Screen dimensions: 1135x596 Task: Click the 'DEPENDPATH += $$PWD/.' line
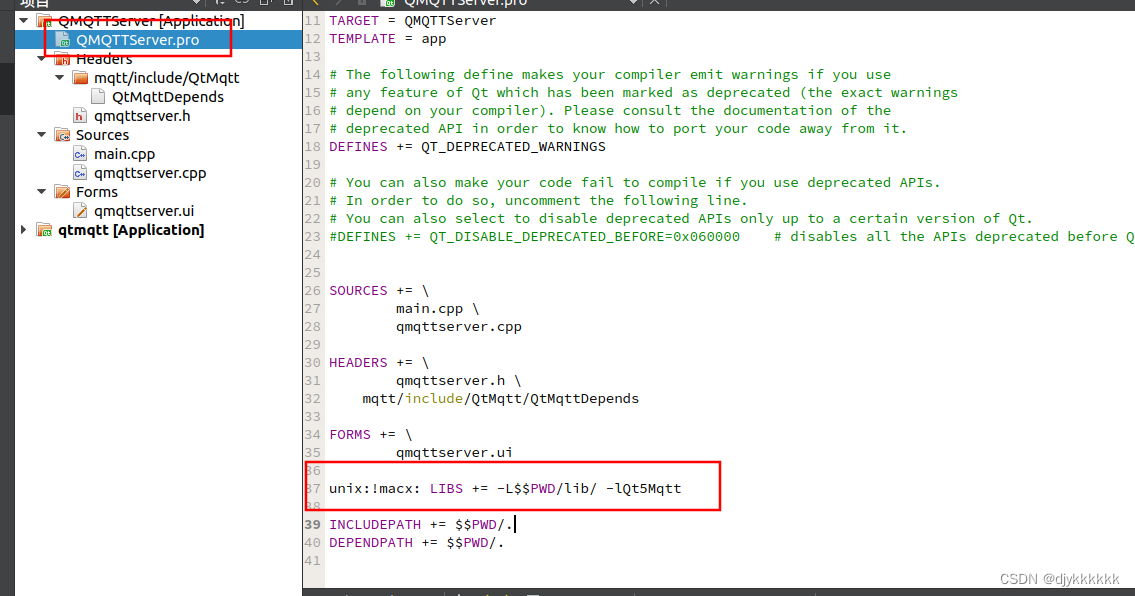[416, 542]
